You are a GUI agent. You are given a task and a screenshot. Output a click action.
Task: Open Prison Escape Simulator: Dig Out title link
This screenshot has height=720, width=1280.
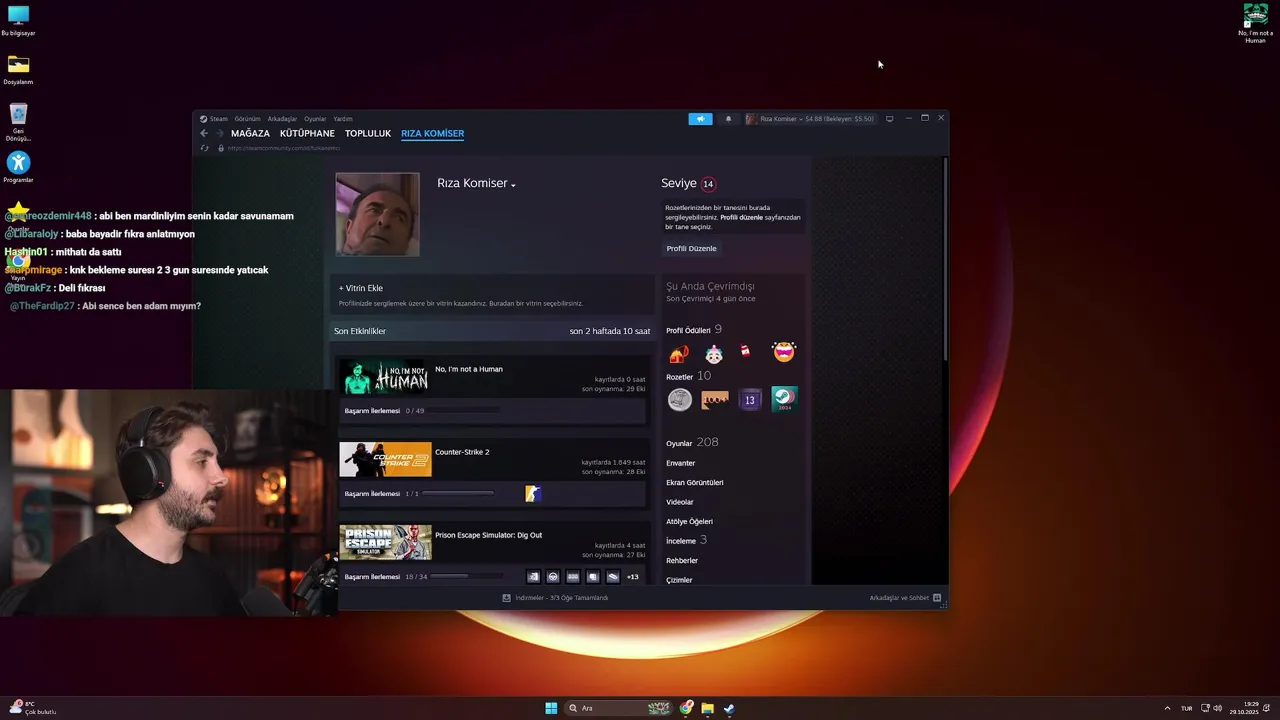tap(488, 535)
